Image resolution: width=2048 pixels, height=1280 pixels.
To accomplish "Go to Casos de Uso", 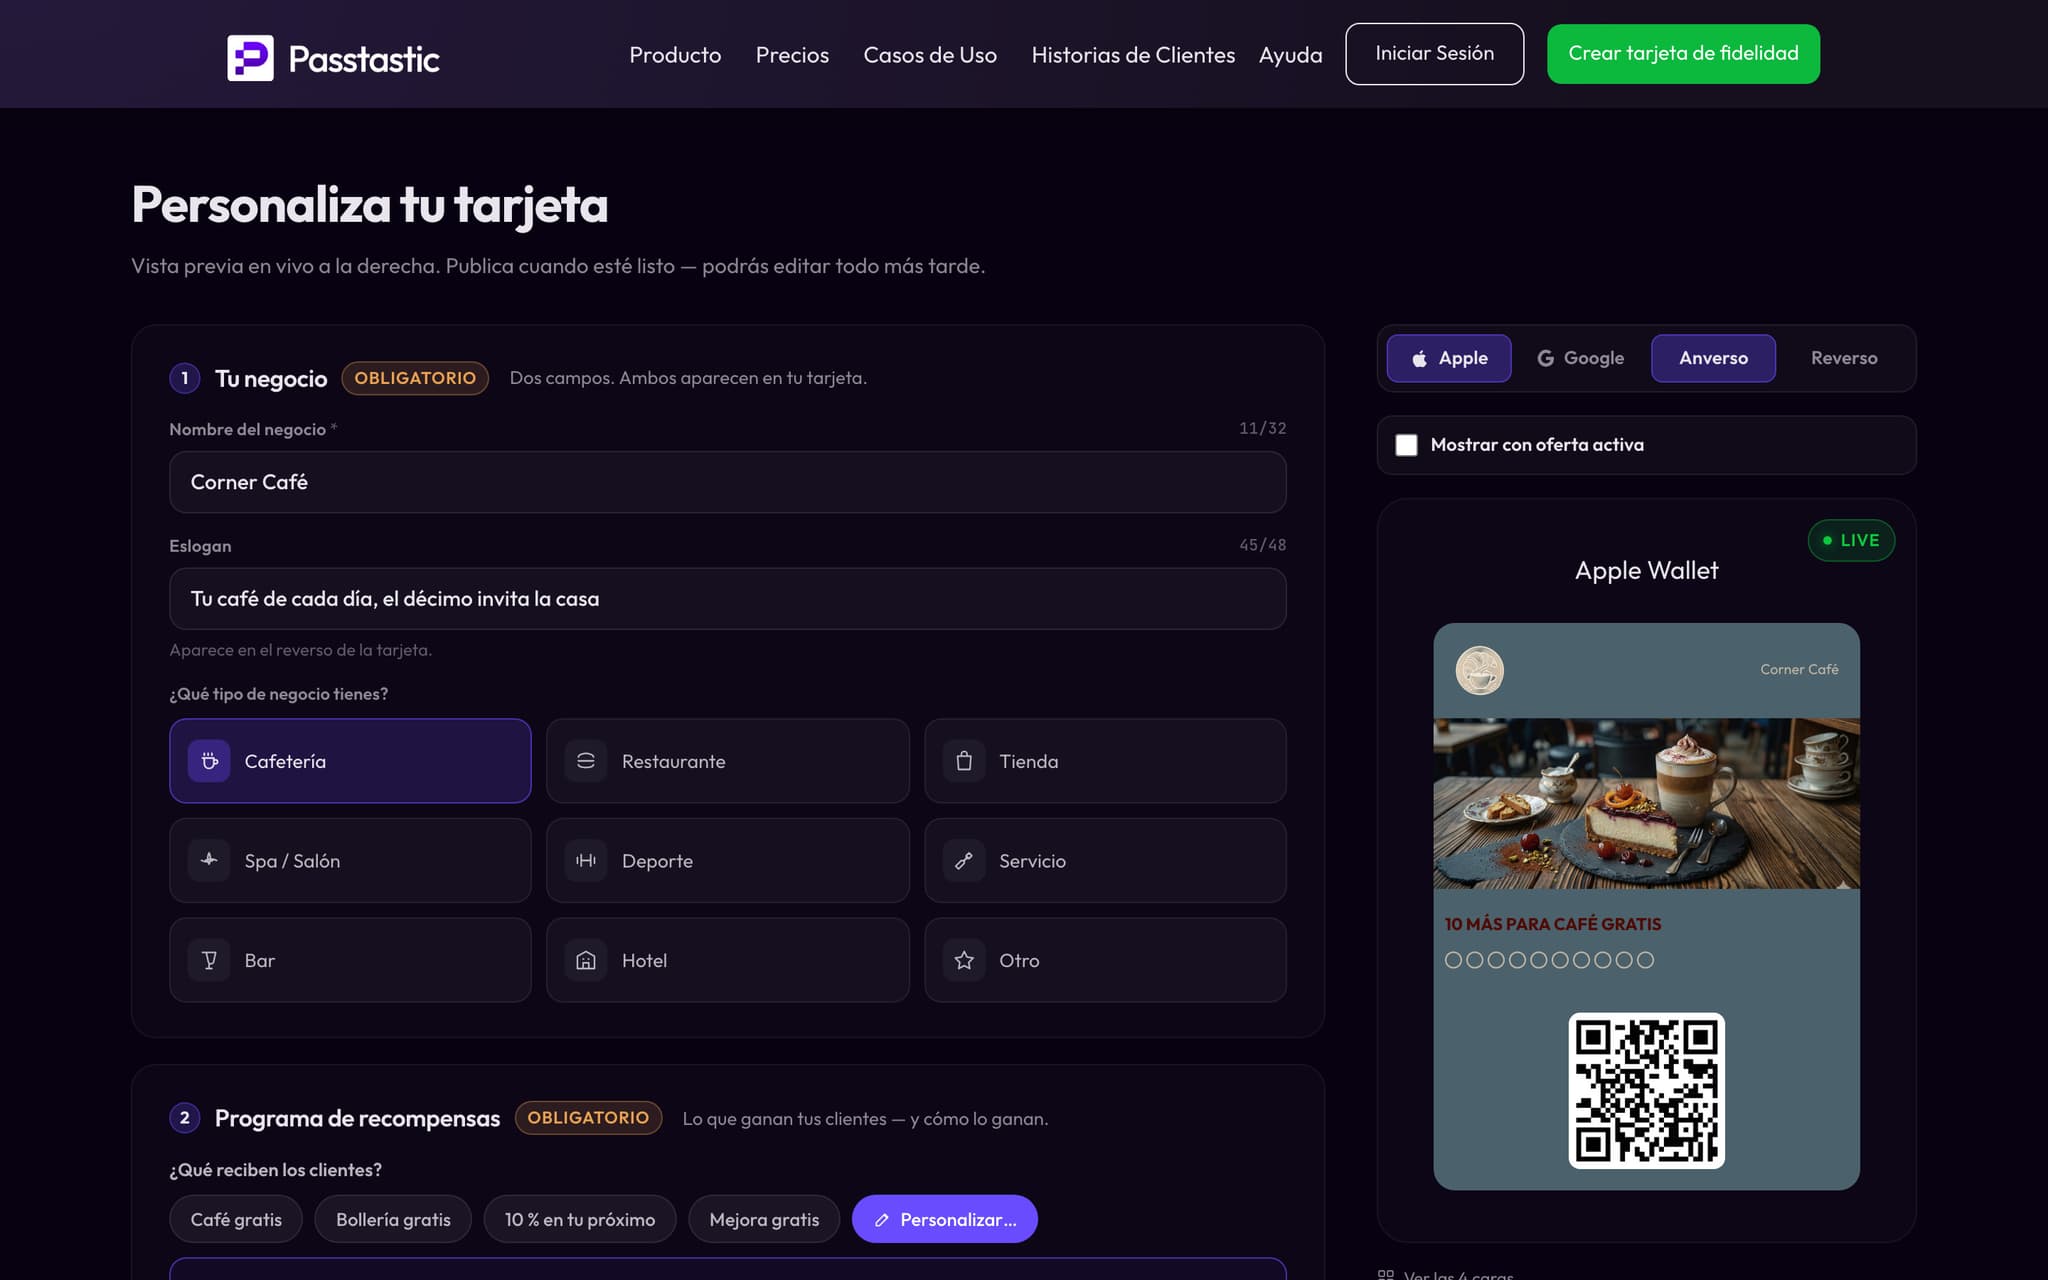I will [930, 55].
